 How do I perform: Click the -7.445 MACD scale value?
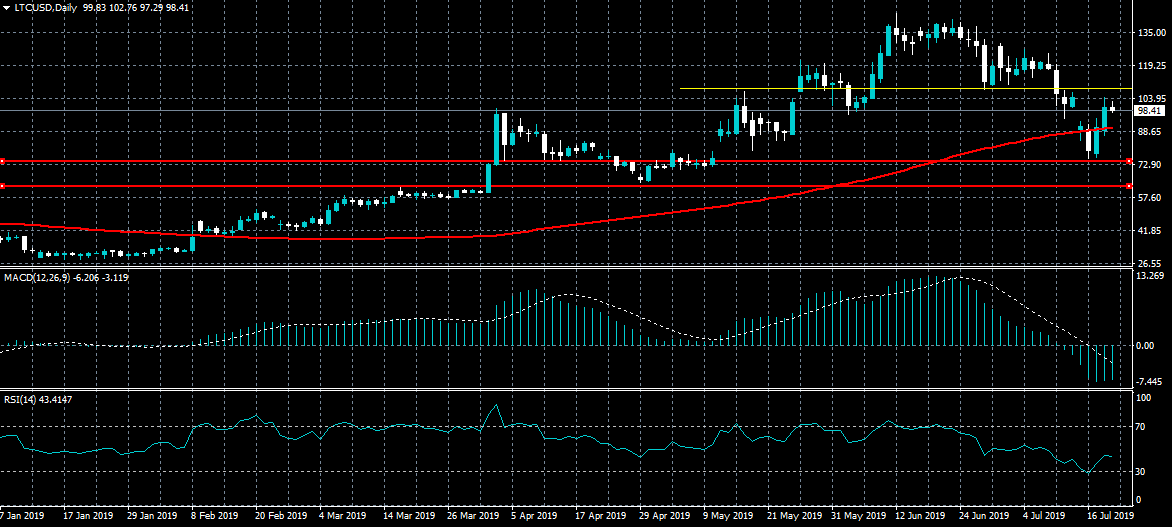pyautogui.click(x=1150, y=381)
